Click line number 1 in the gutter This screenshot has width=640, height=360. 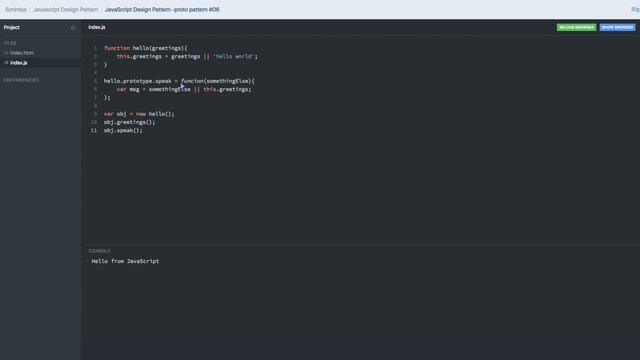95,48
